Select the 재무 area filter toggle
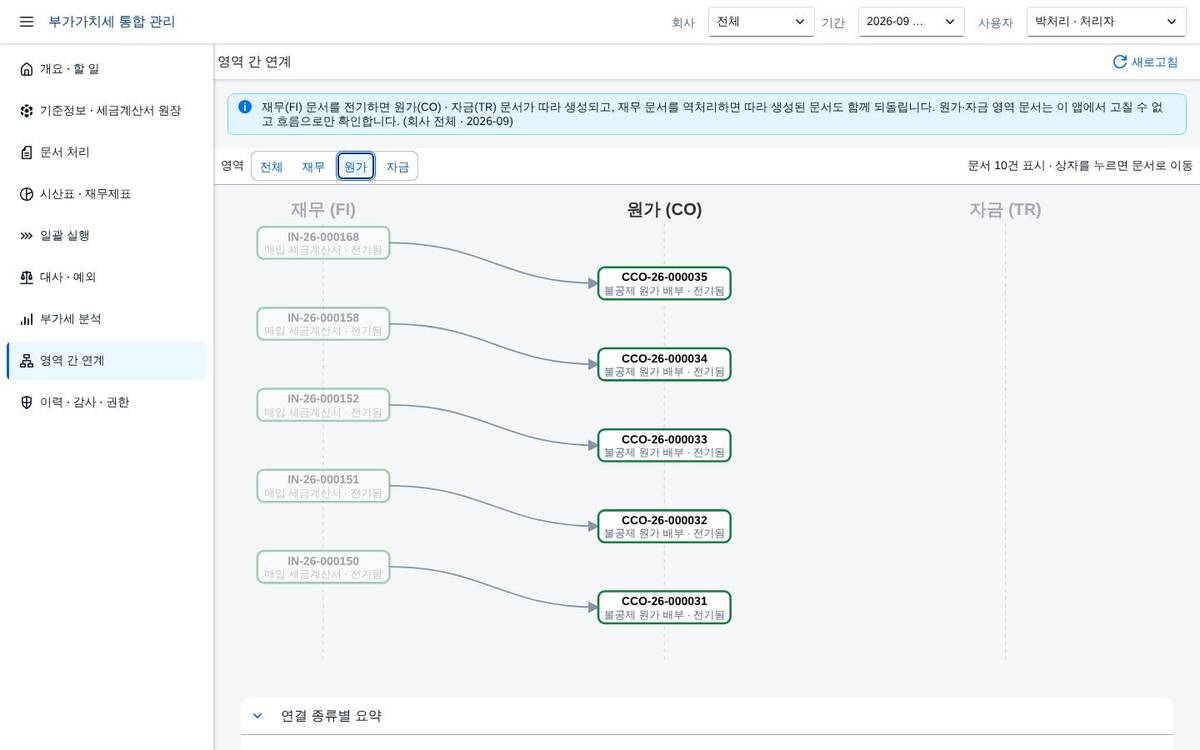The height and width of the screenshot is (750, 1200). 313,167
